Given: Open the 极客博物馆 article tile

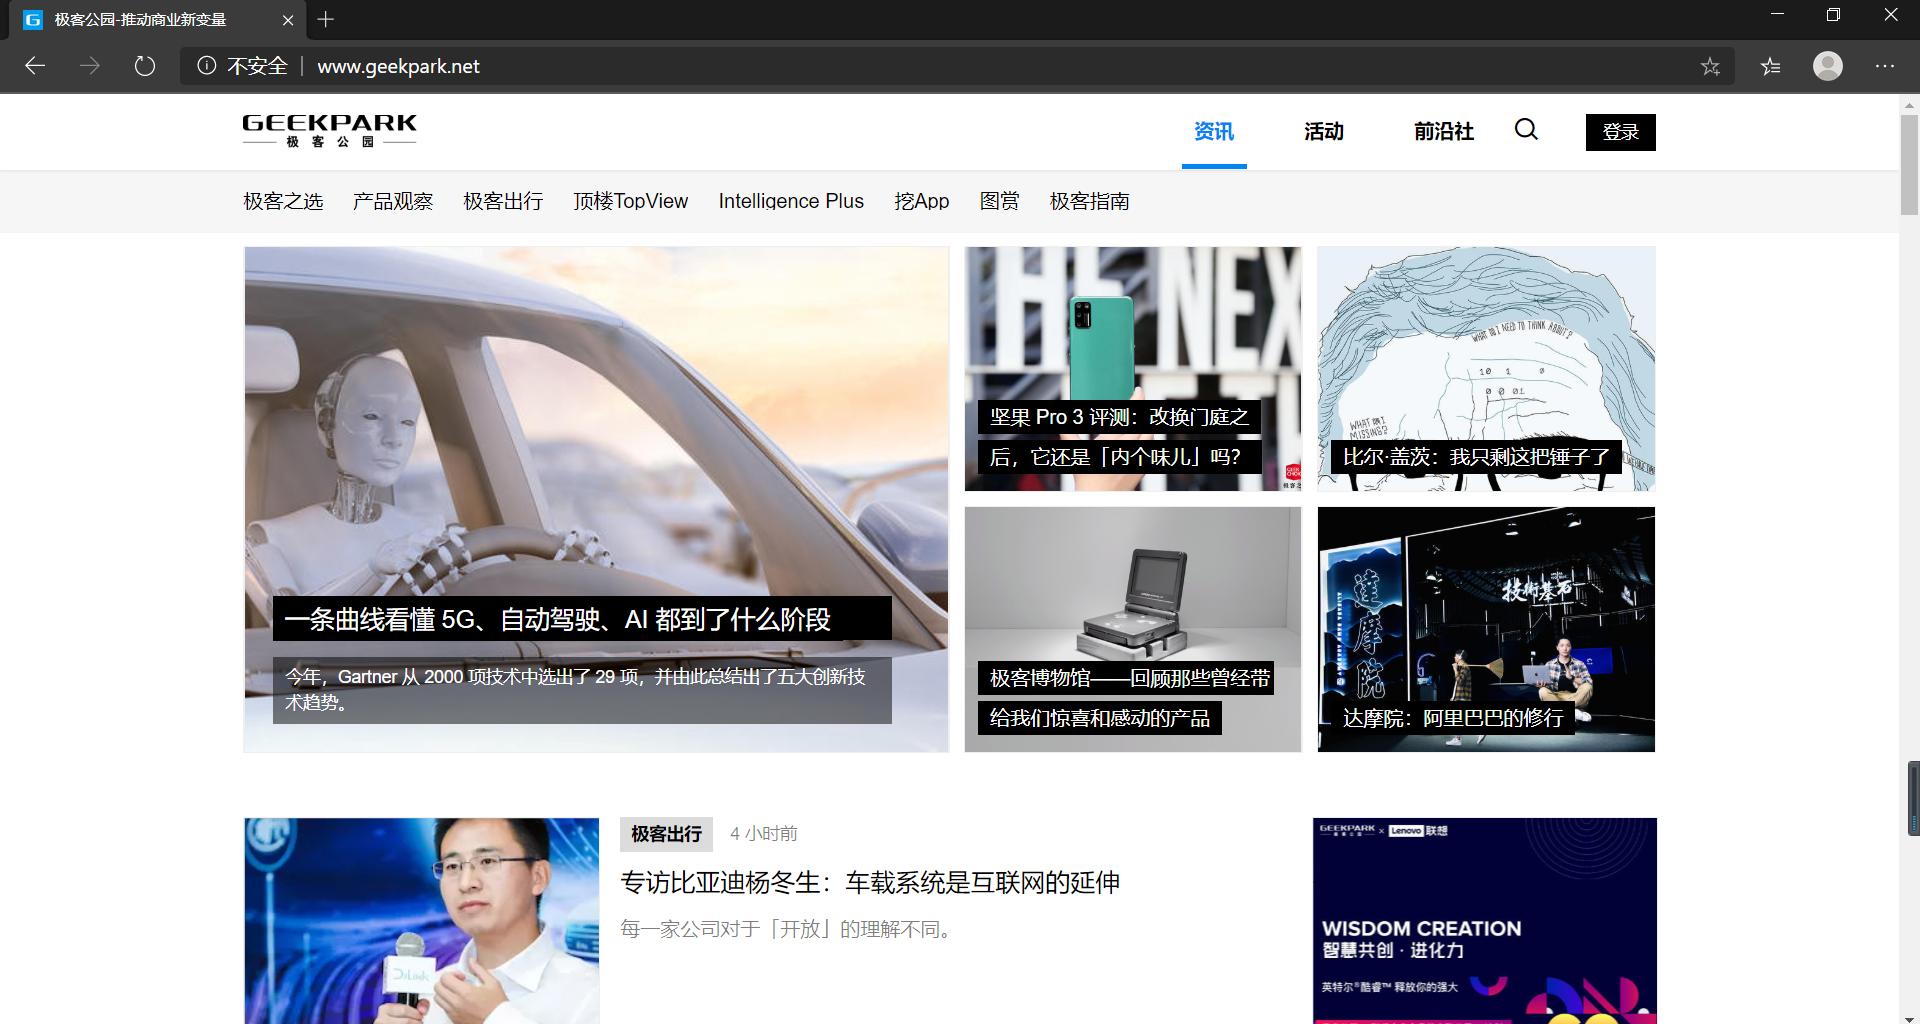Looking at the screenshot, I should (x=1133, y=629).
